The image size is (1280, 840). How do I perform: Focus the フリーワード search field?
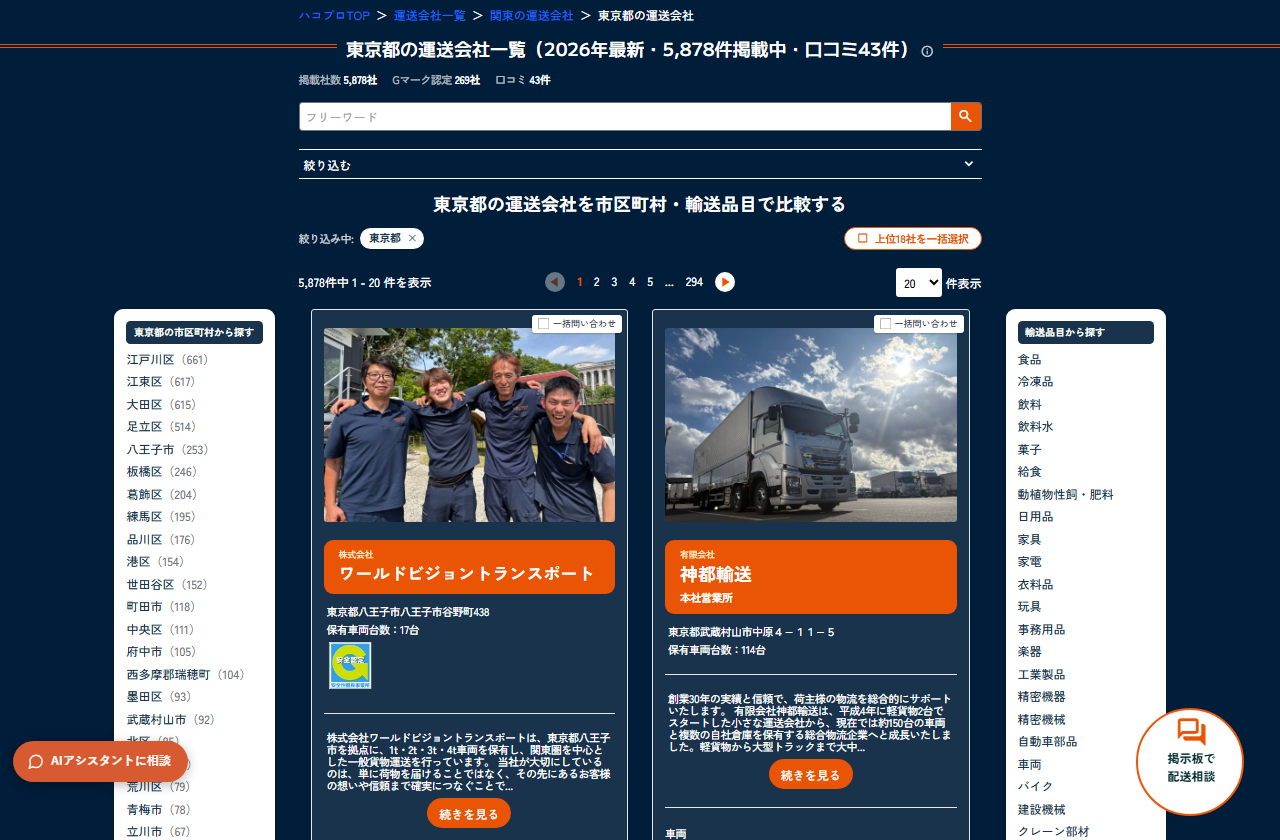coord(625,116)
